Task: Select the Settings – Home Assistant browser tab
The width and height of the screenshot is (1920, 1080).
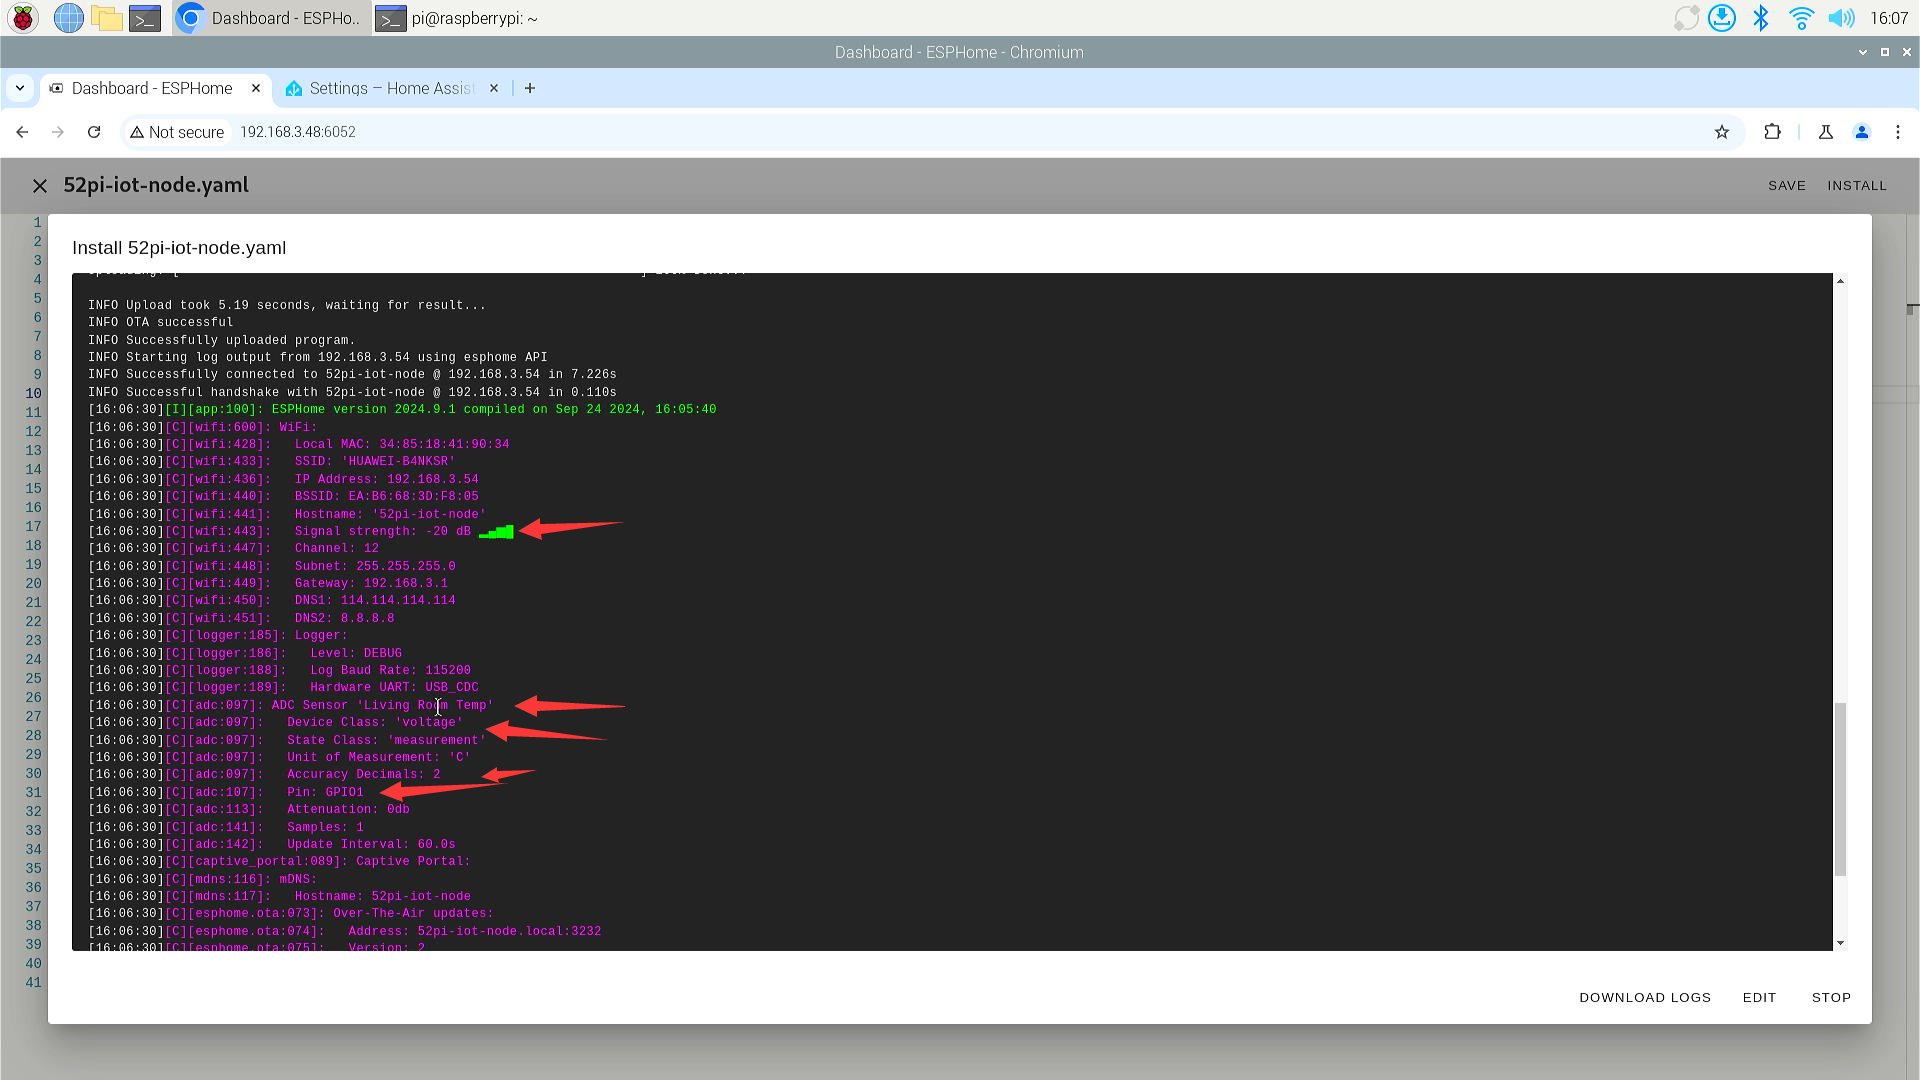Action: (392, 88)
